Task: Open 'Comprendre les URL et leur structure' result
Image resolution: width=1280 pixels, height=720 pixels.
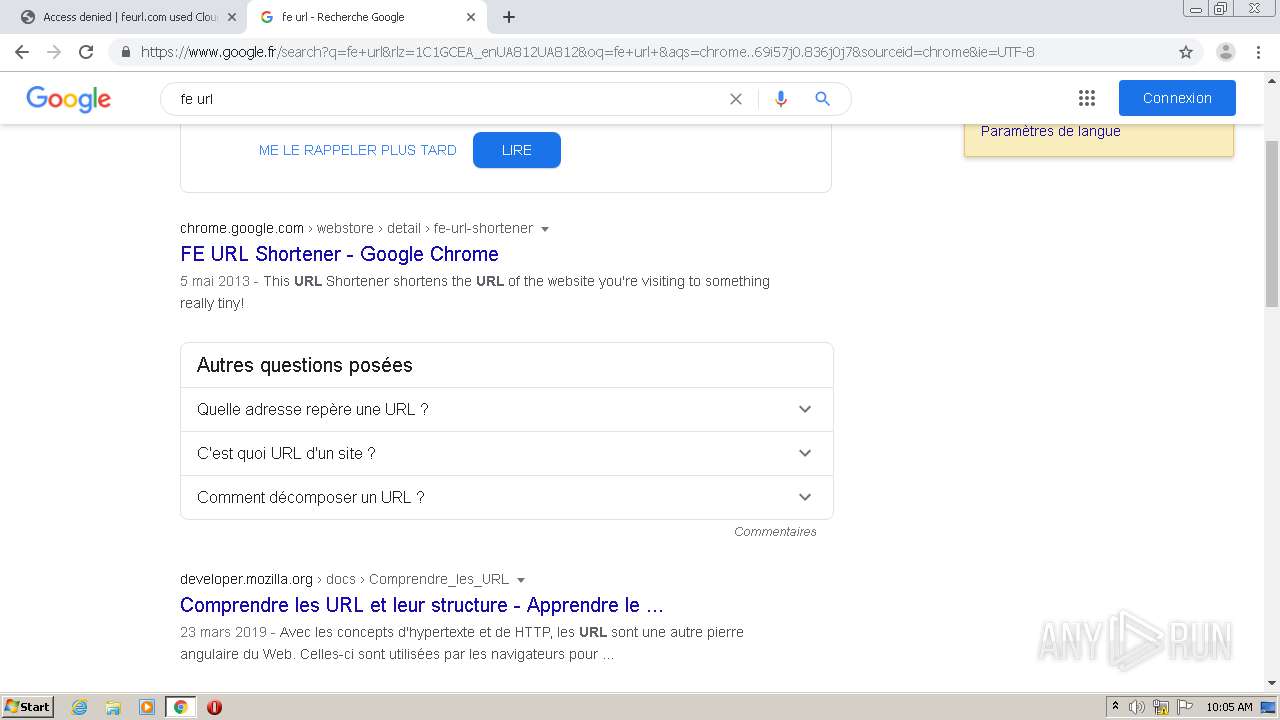Action: pos(422,605)
